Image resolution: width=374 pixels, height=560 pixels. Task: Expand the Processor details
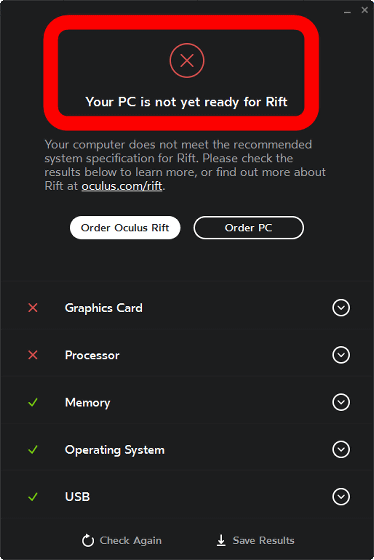point(341,355)
